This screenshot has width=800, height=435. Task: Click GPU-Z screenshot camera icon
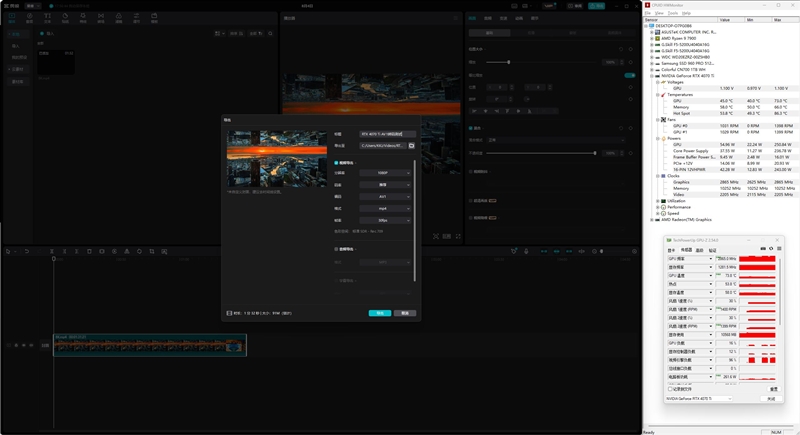tap(763, 249)
